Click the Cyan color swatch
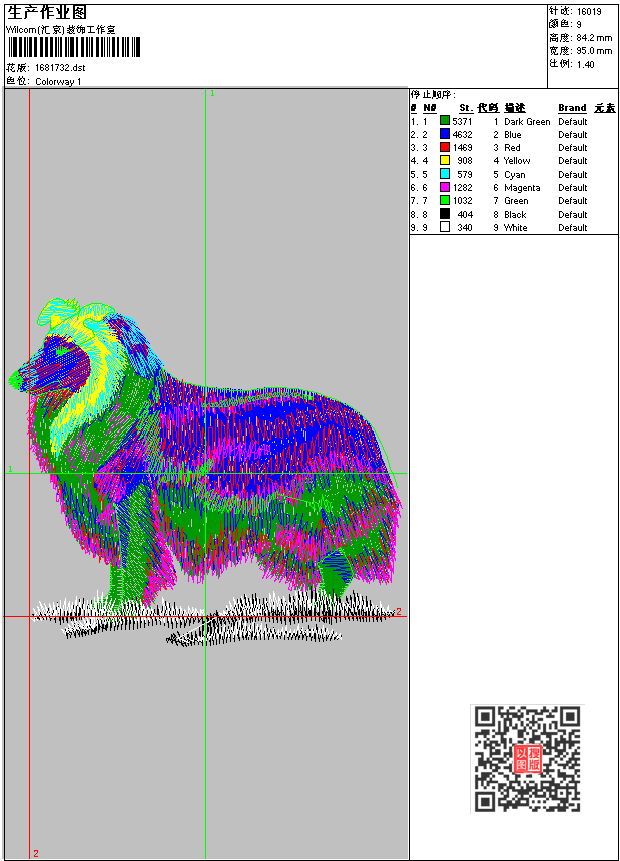This screenshot has width=620, height=861. (445, 174)
